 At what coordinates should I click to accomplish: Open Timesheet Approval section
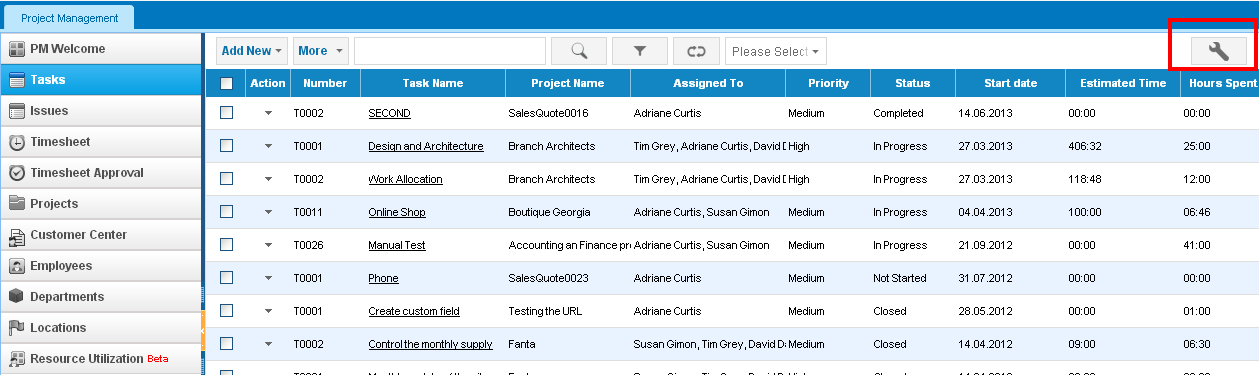[x=102, y=173]
